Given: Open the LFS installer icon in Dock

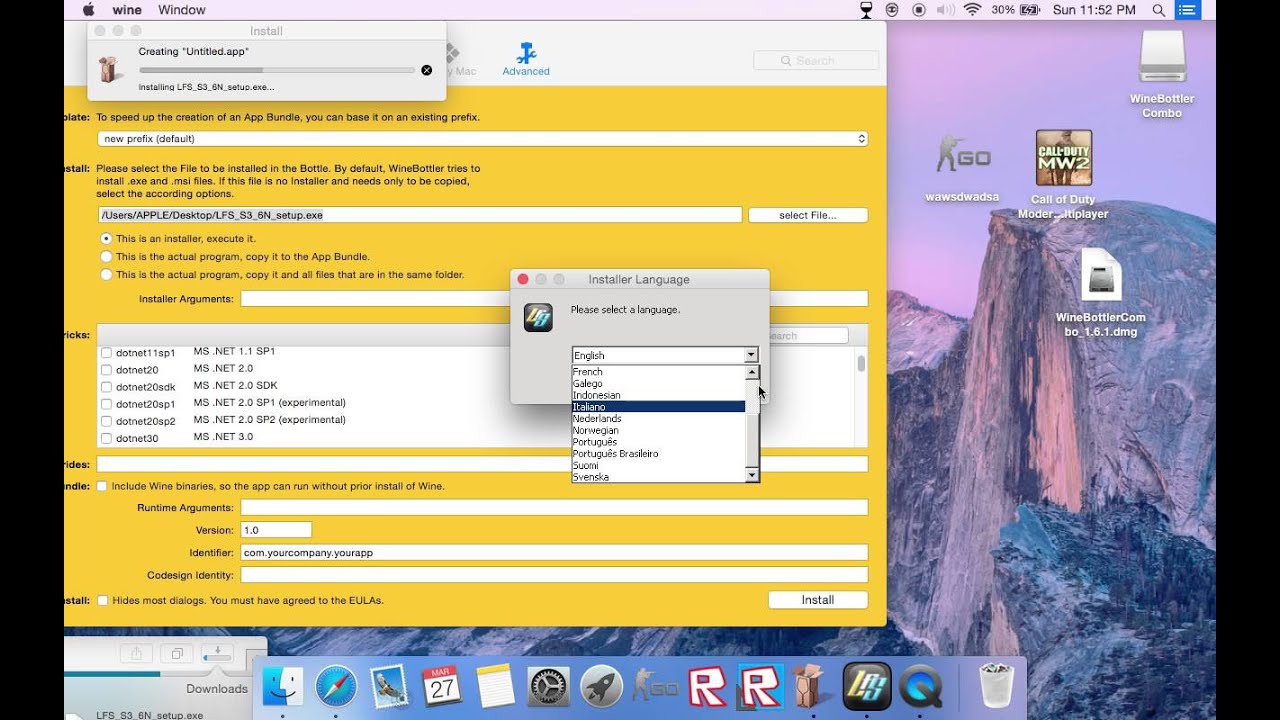Looking at the screenshot, I should pos(867,686).
